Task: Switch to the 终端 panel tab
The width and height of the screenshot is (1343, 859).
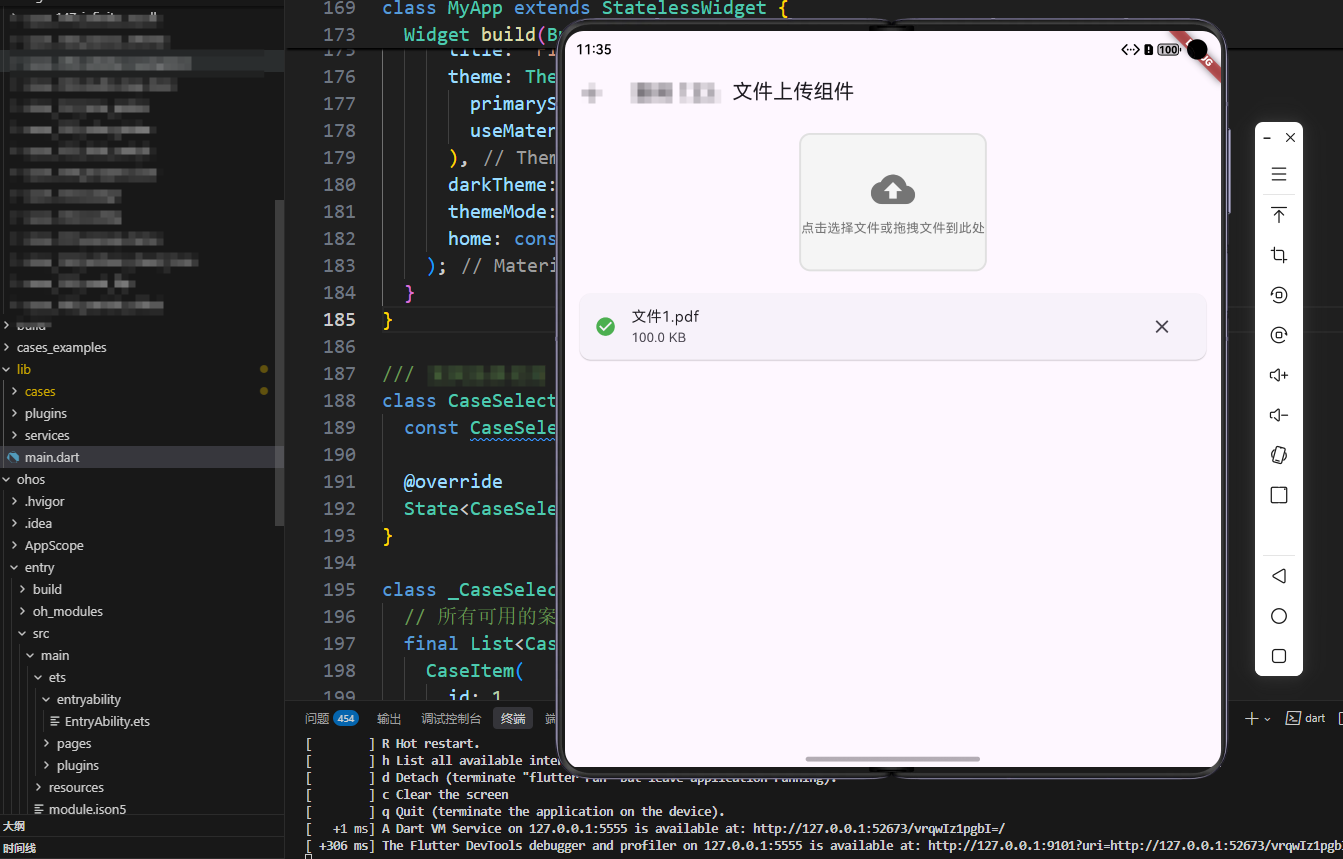Action: click(x=513, y=718)
